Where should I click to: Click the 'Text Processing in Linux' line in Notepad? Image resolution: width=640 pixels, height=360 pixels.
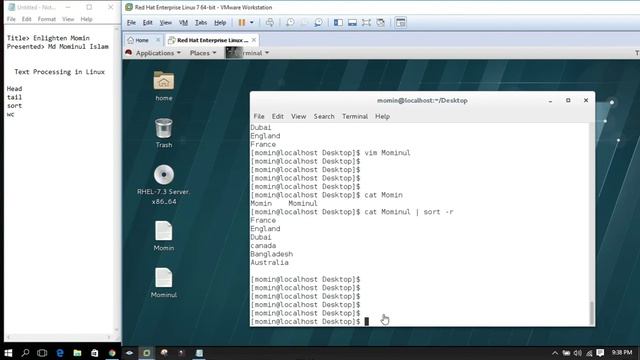click(x=60, y=72)
